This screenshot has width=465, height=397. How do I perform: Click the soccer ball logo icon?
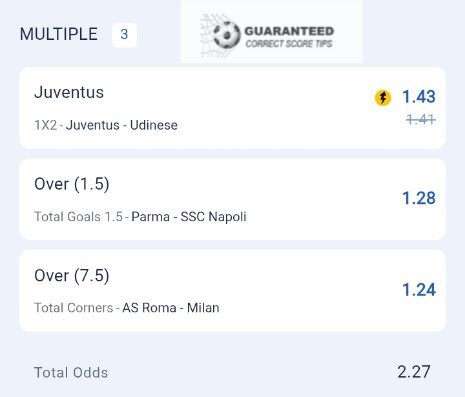[227, 35]
